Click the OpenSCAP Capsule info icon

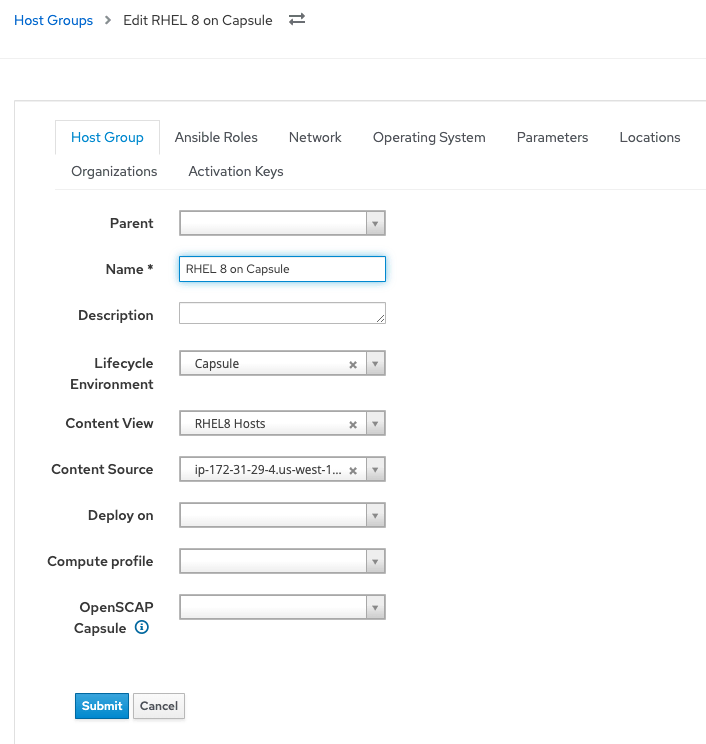(142, 628)
